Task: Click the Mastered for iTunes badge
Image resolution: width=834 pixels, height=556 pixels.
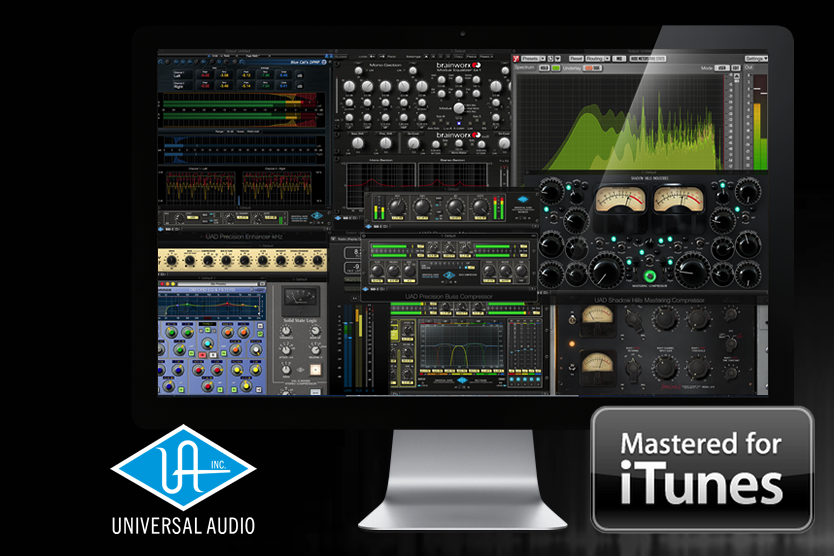Action: [702, 469]
